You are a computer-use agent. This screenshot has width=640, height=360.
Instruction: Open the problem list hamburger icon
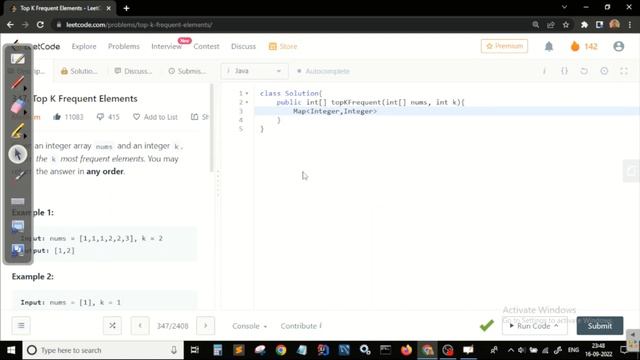tap(21, 325)
